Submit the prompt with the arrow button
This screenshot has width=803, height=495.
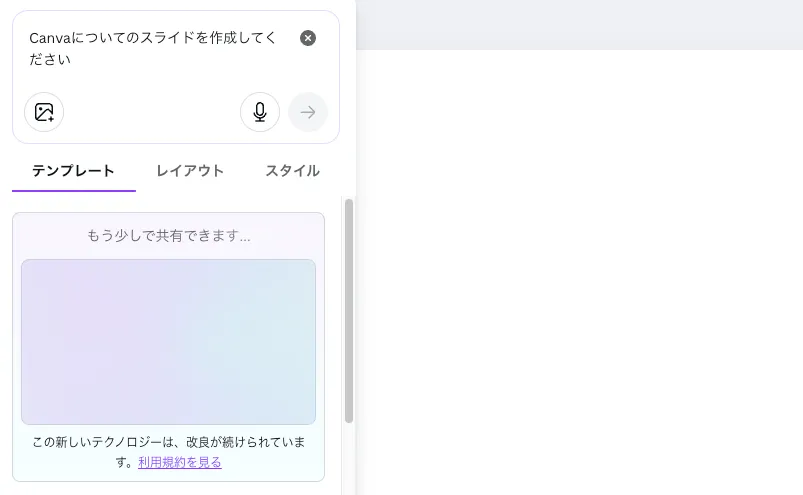pyautogui.click(x=308, y=112)
